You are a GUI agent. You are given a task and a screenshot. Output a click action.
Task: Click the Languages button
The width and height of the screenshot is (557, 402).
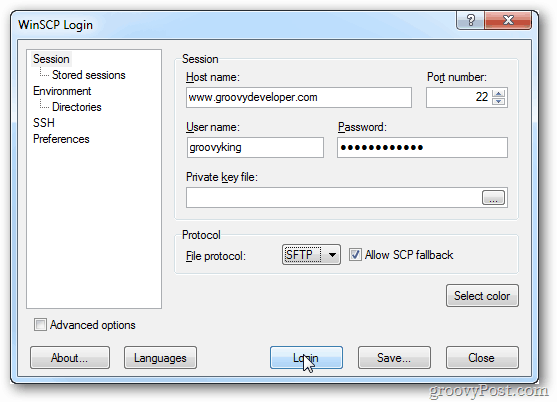coord(160,358)
